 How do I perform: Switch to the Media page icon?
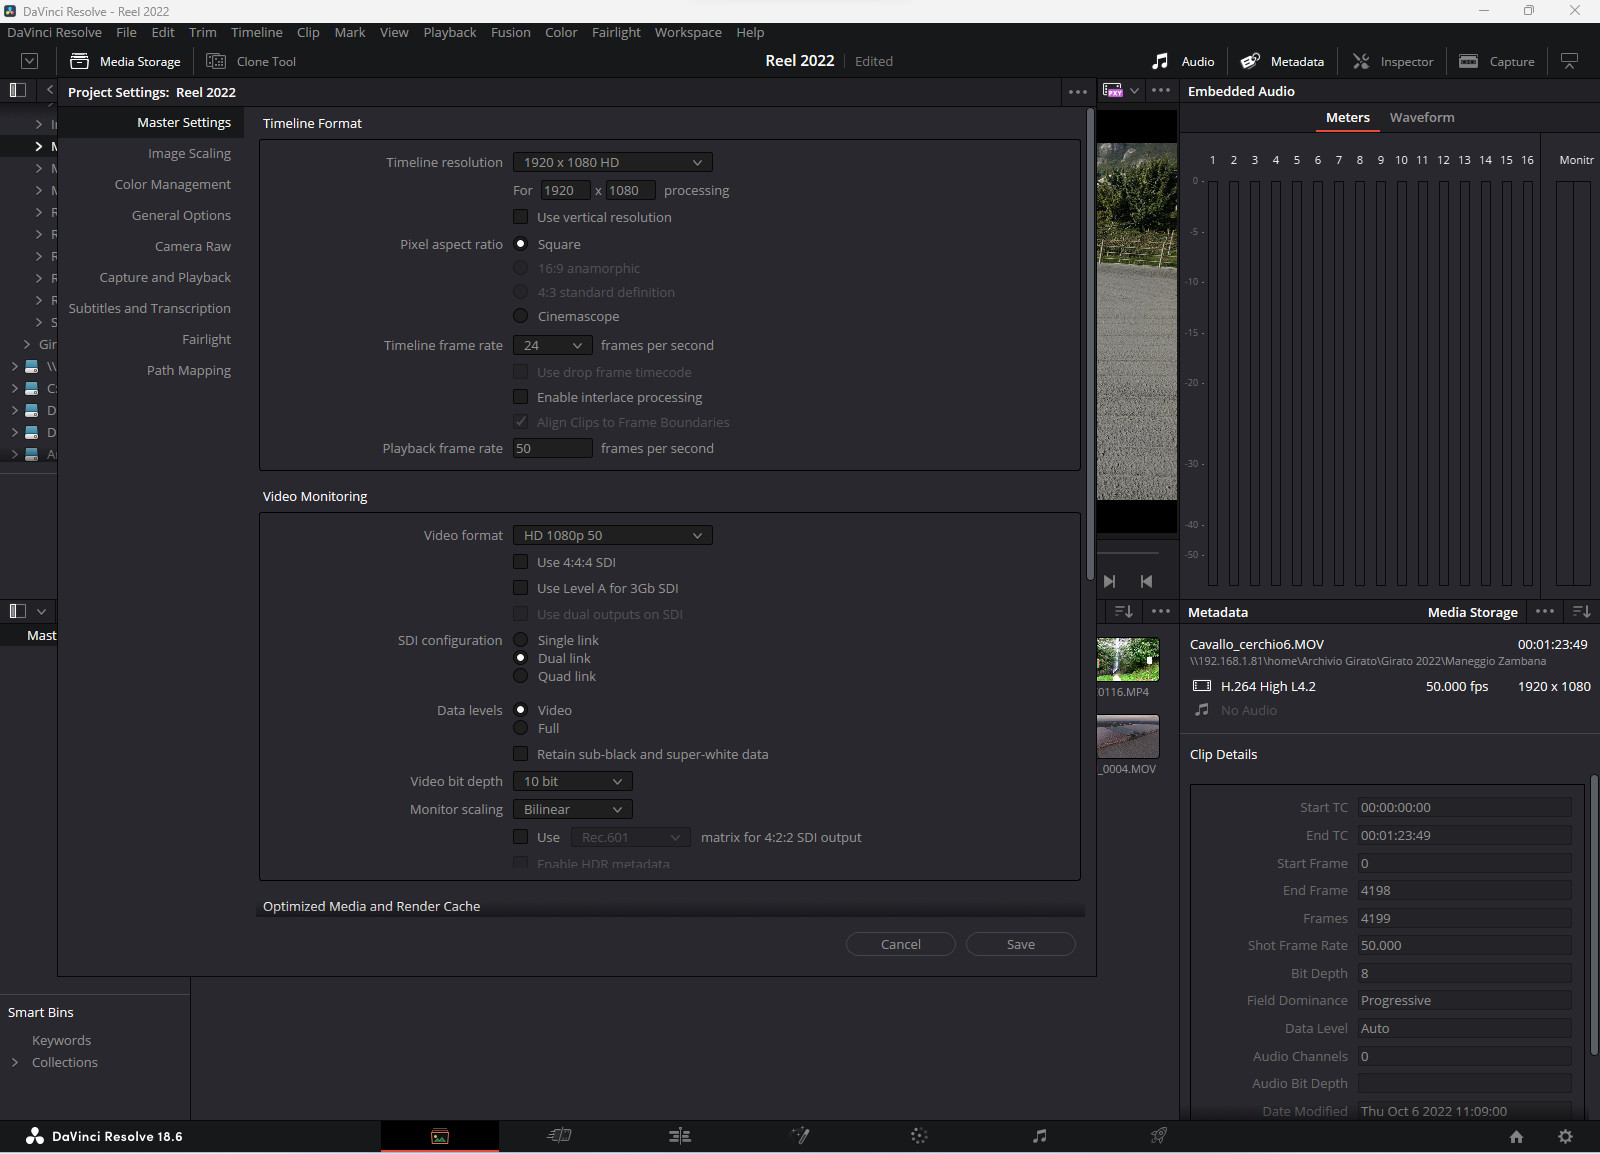pyautogui.click(x=440, y=1136)
